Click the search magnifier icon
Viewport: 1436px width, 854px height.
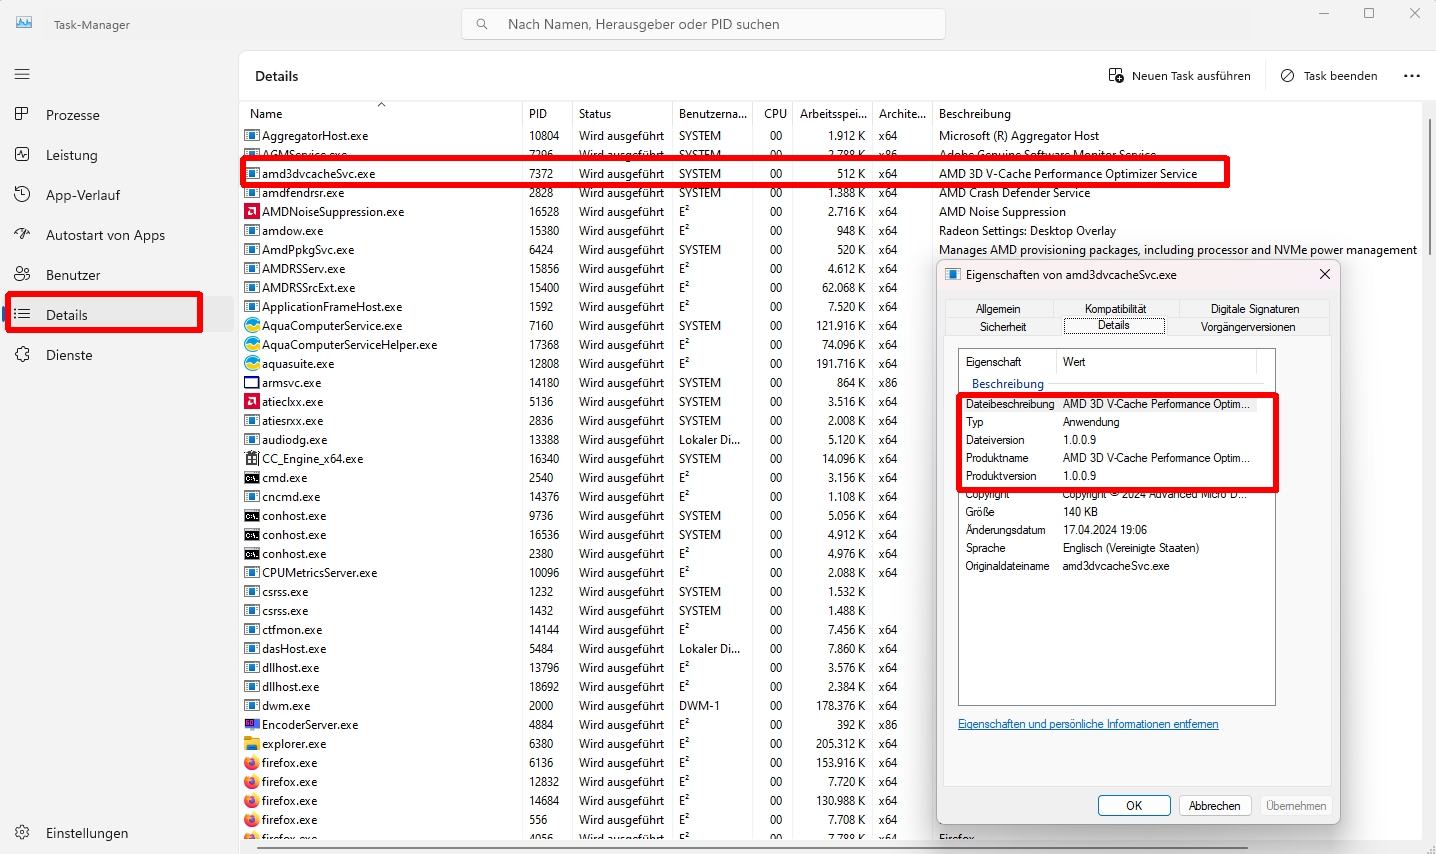(482, 24)
